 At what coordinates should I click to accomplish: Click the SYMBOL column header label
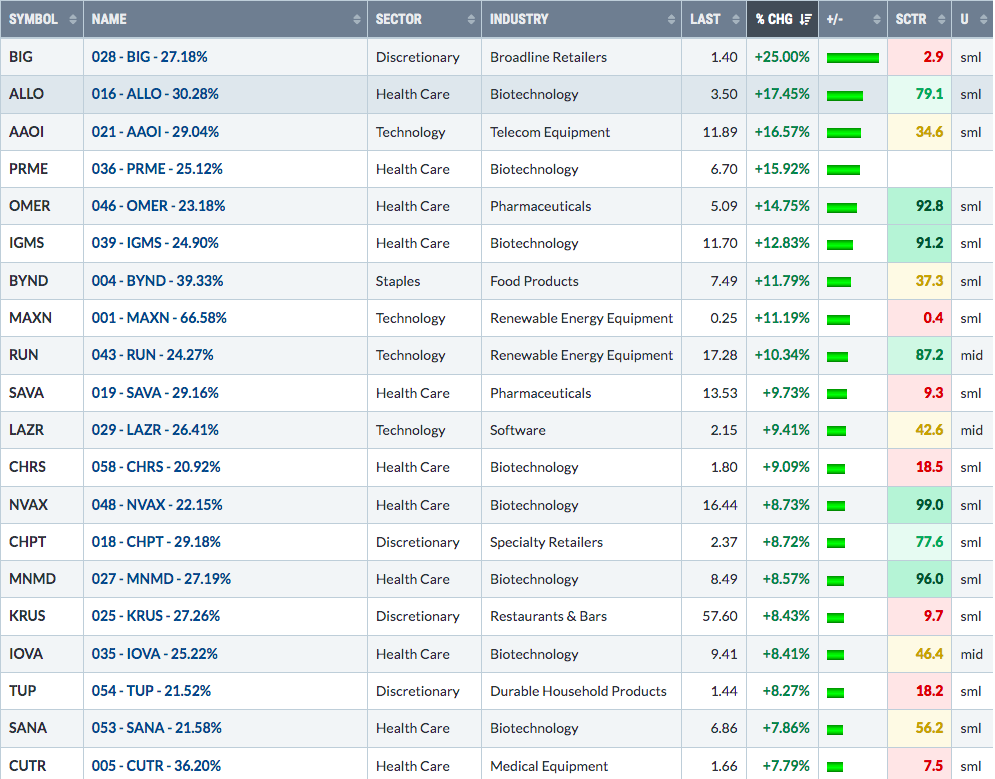coord(33,20)
